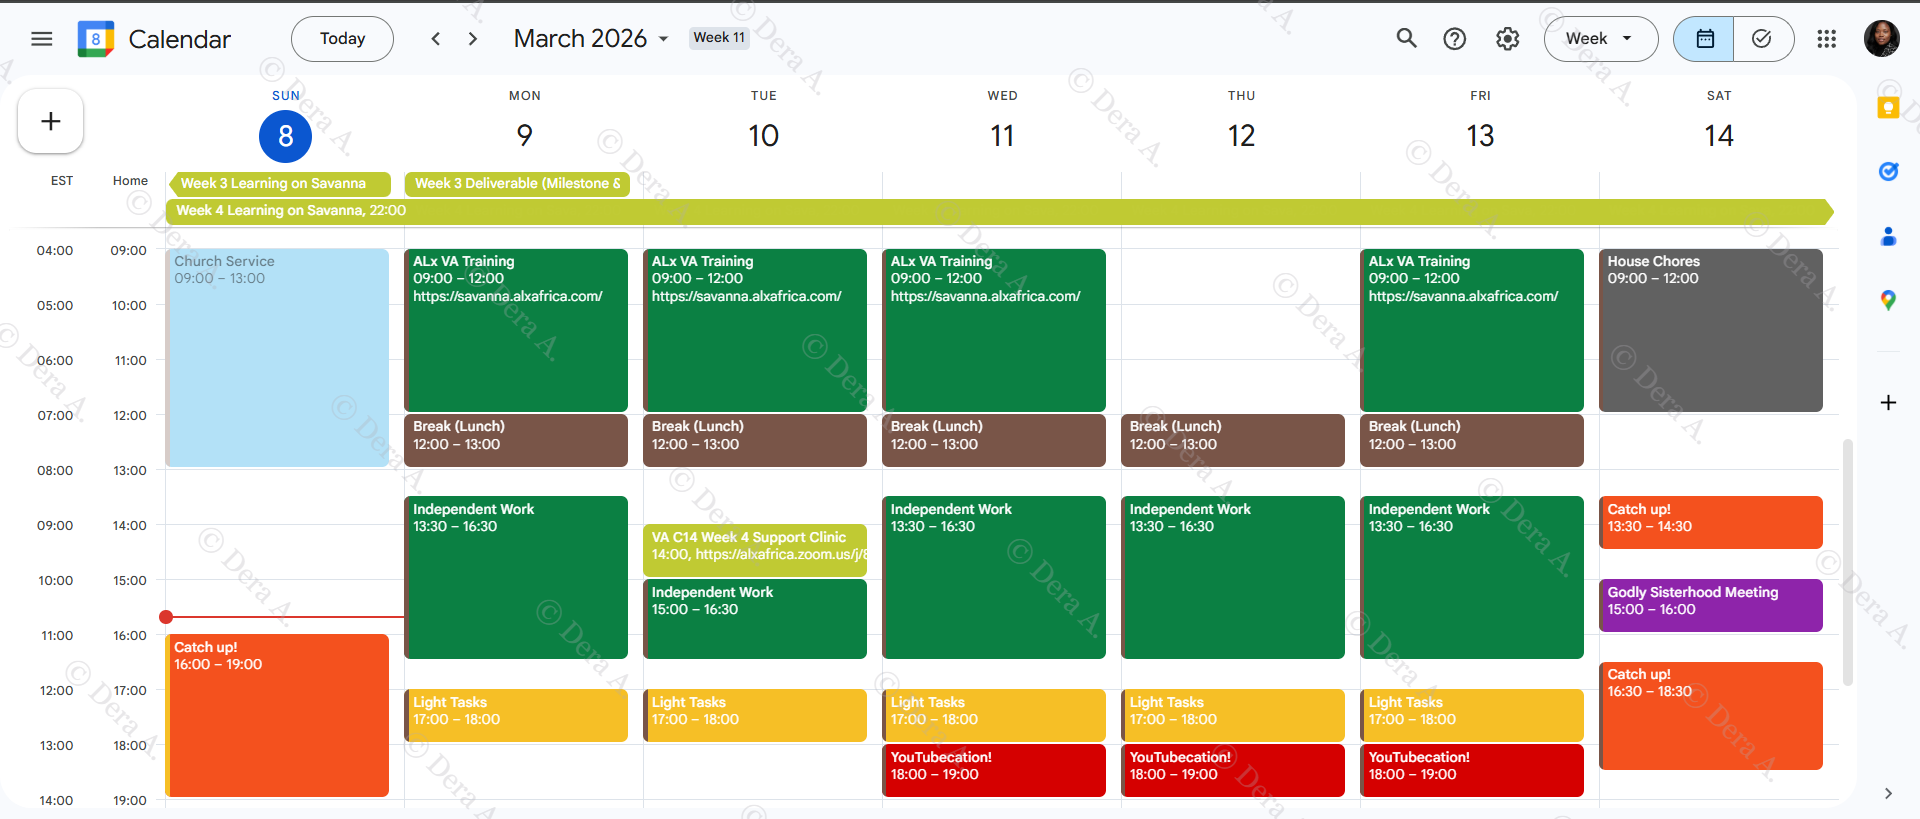Viewport: 1920px width, 819px height.
Task: Open Godly Sisterhood Meeting event
Action: (x=1711, y=606)
